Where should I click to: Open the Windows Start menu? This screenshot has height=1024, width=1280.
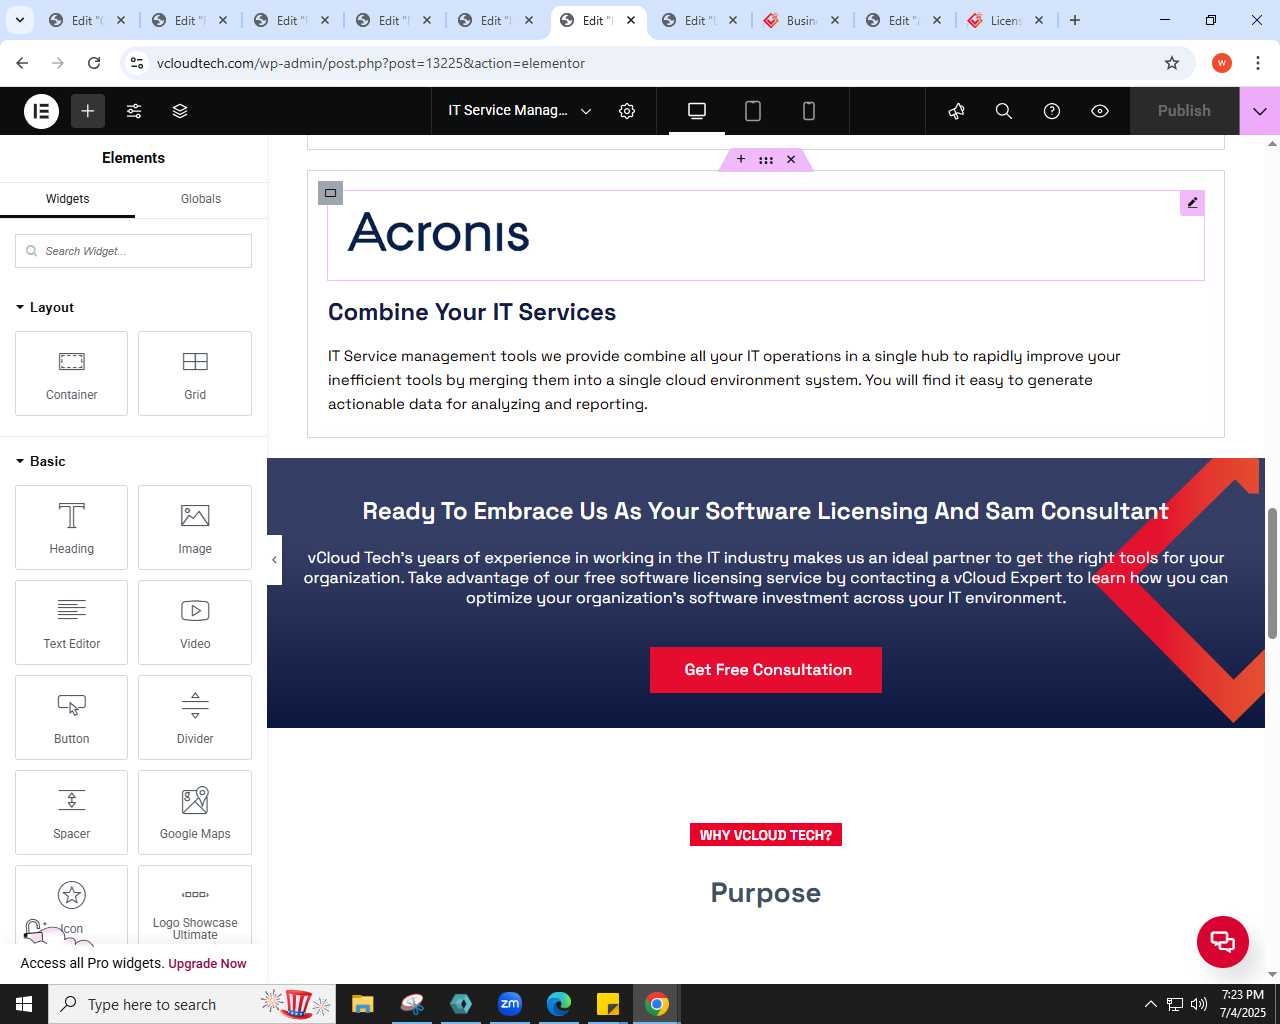(x=24, y=1004)
